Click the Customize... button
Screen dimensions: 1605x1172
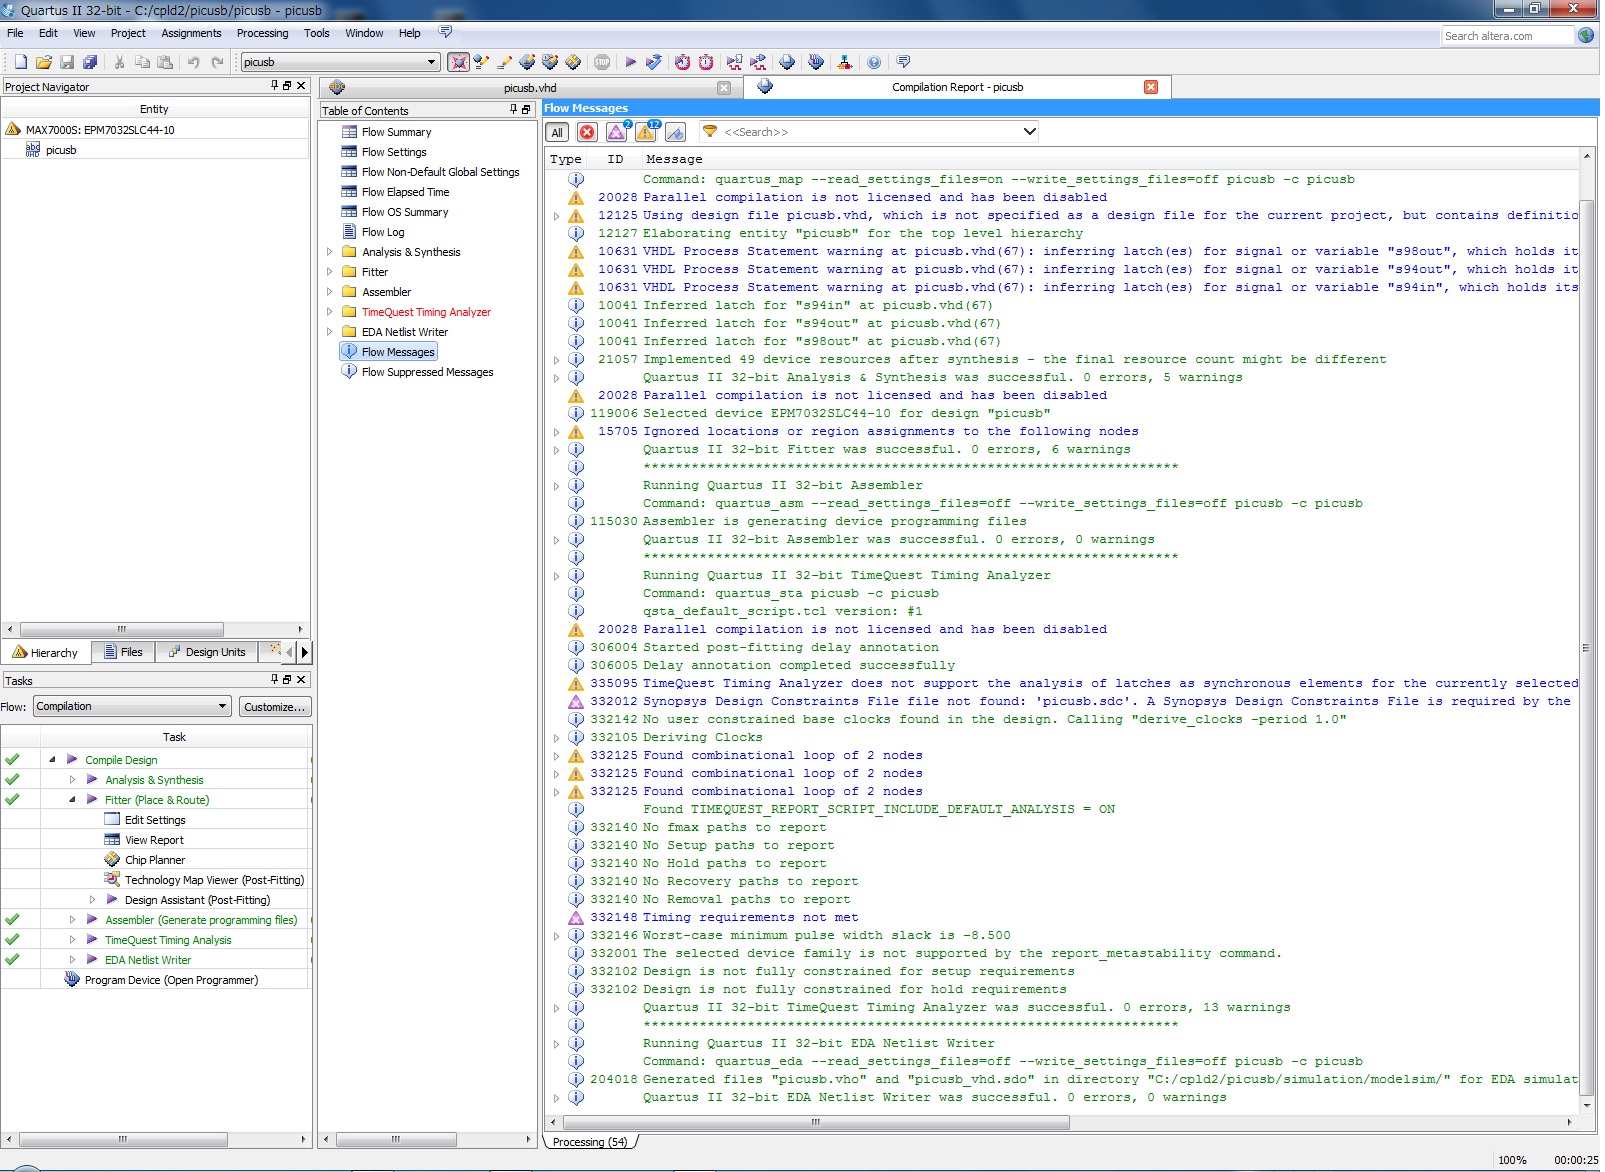tap(275, 706)
